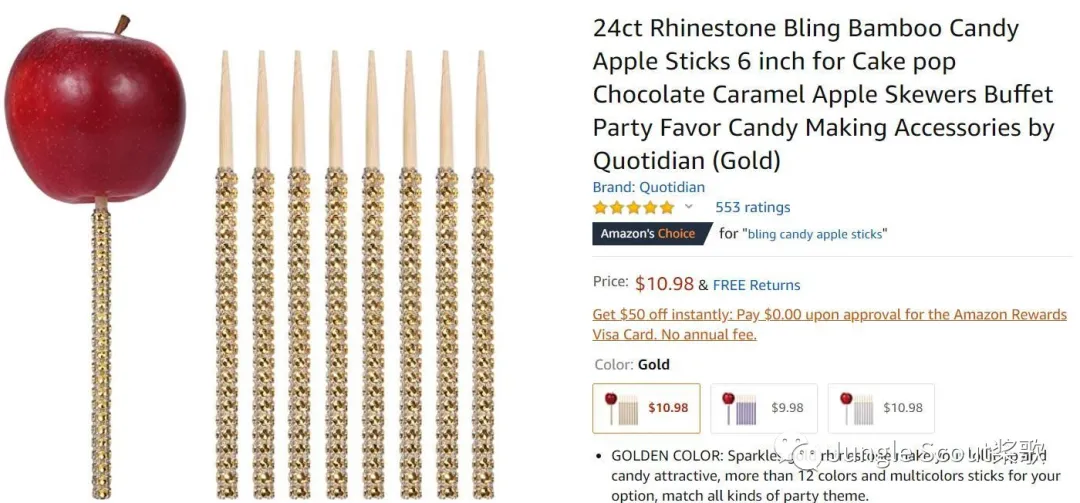Open the 553 ratings link

click(752, 207)
